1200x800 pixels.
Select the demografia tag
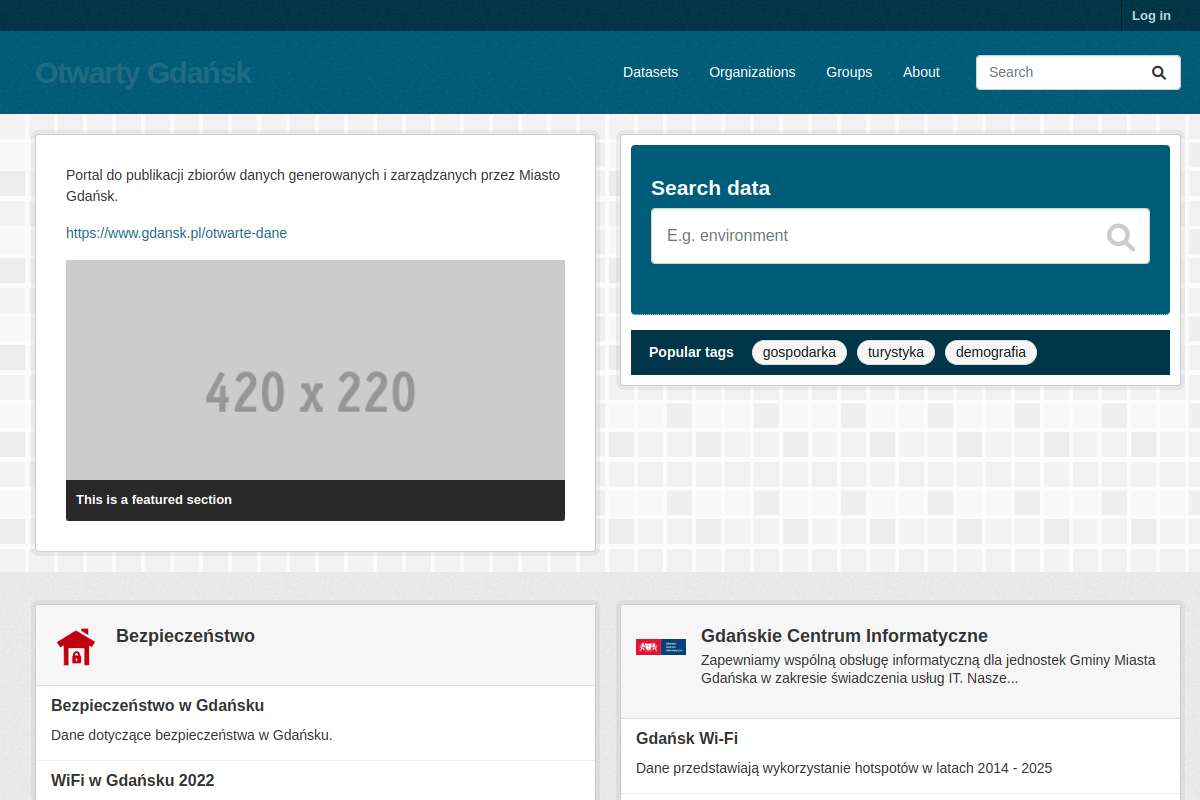990,352
